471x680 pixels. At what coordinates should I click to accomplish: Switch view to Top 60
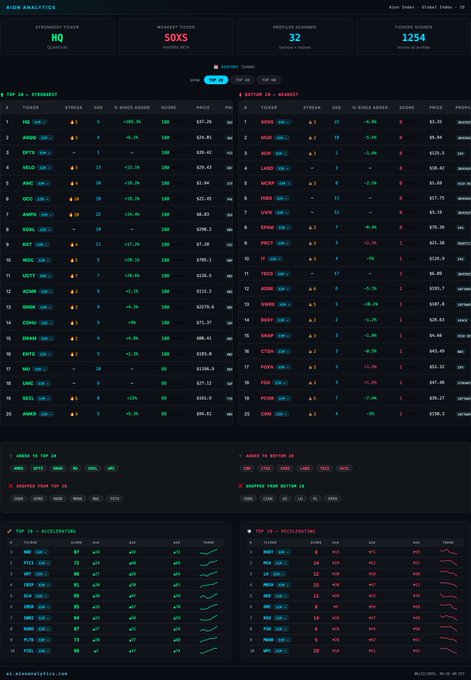(x=269, y=80)
